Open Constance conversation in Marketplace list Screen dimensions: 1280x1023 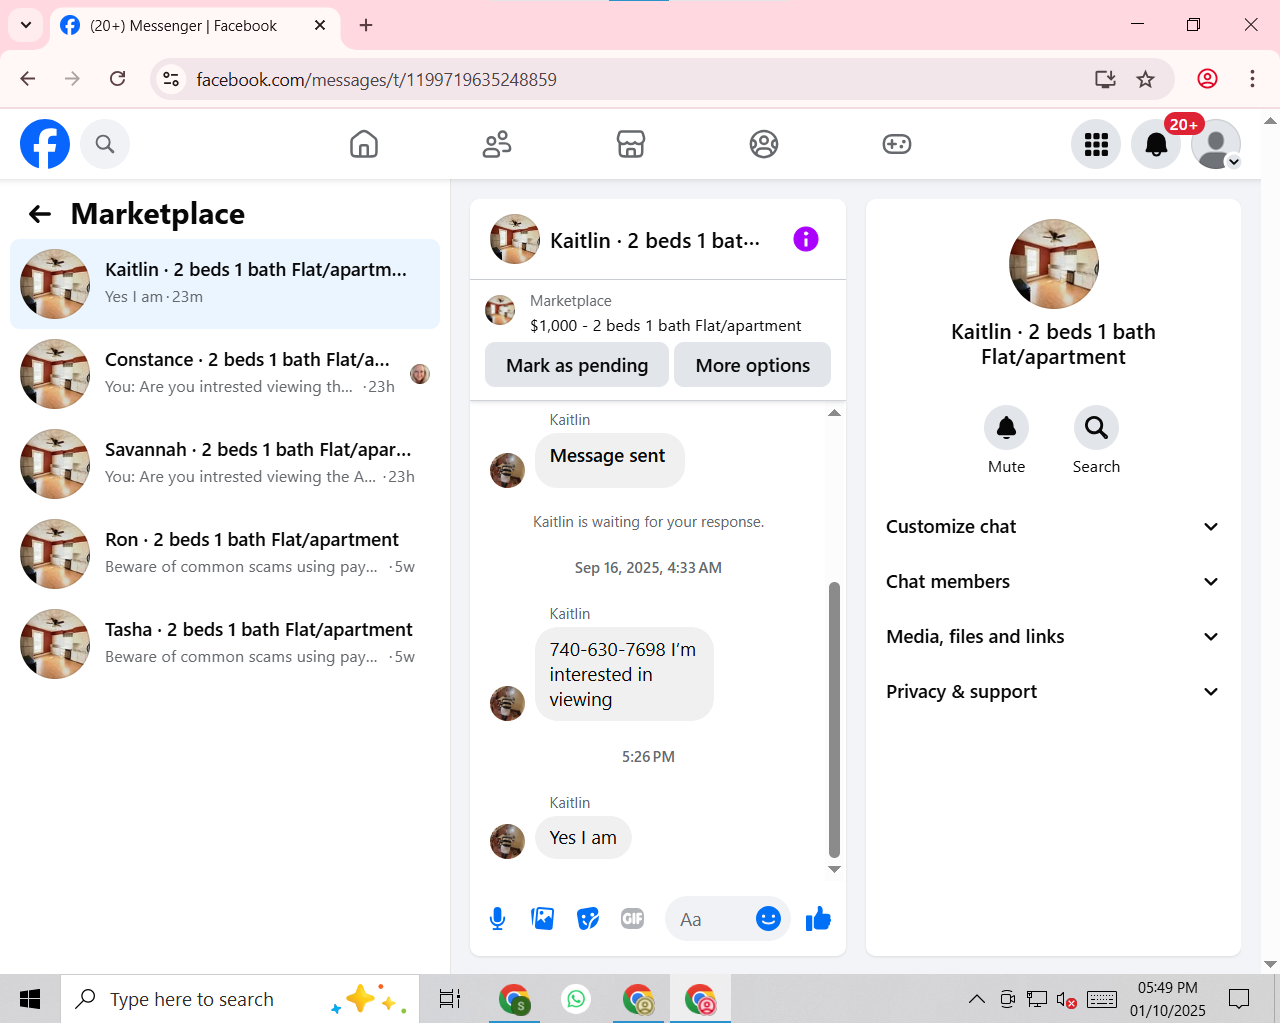[x=225, y=374]
